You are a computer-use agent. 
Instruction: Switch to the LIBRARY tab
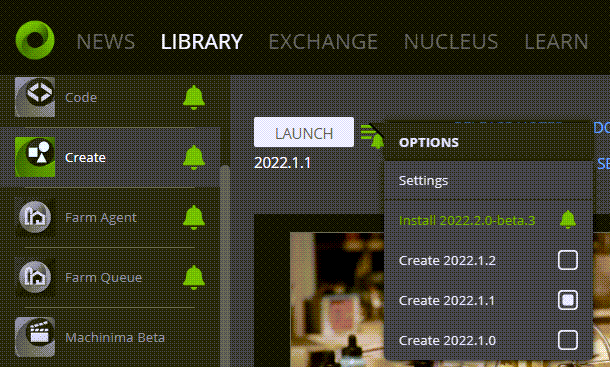(202, 42)
